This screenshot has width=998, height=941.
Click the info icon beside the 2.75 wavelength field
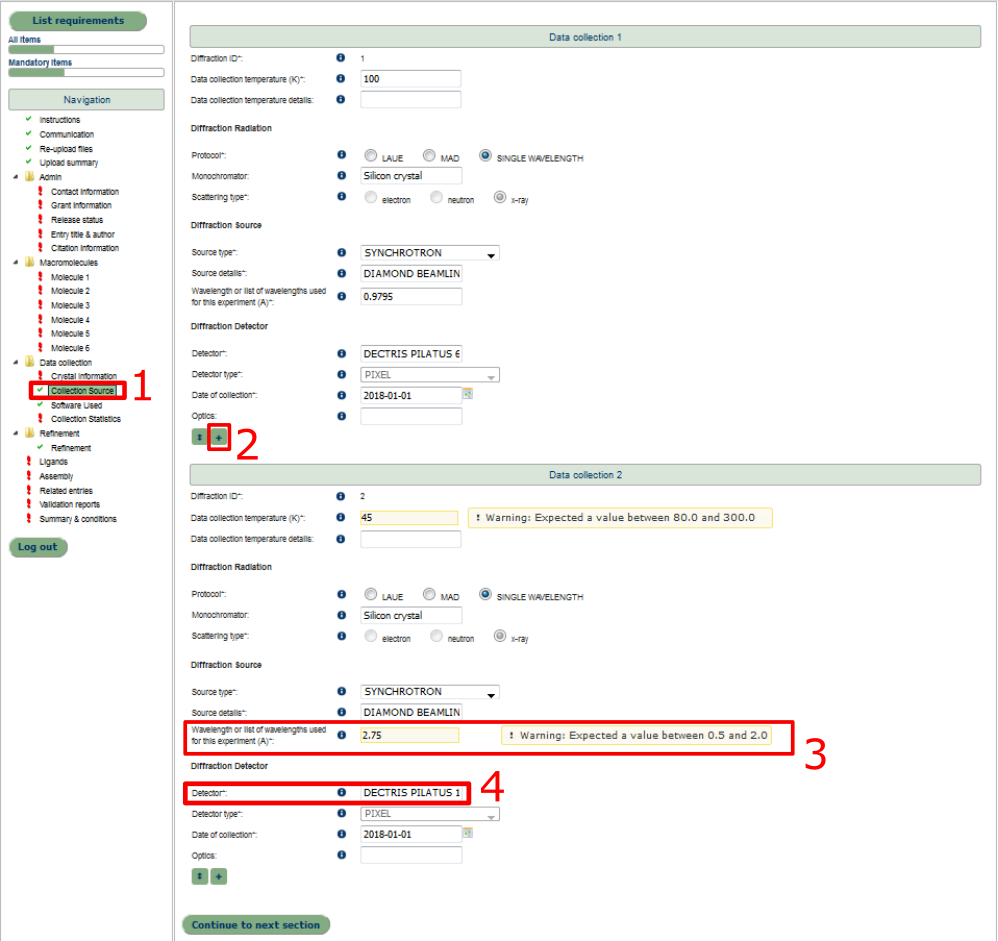(x=341, y=735)
